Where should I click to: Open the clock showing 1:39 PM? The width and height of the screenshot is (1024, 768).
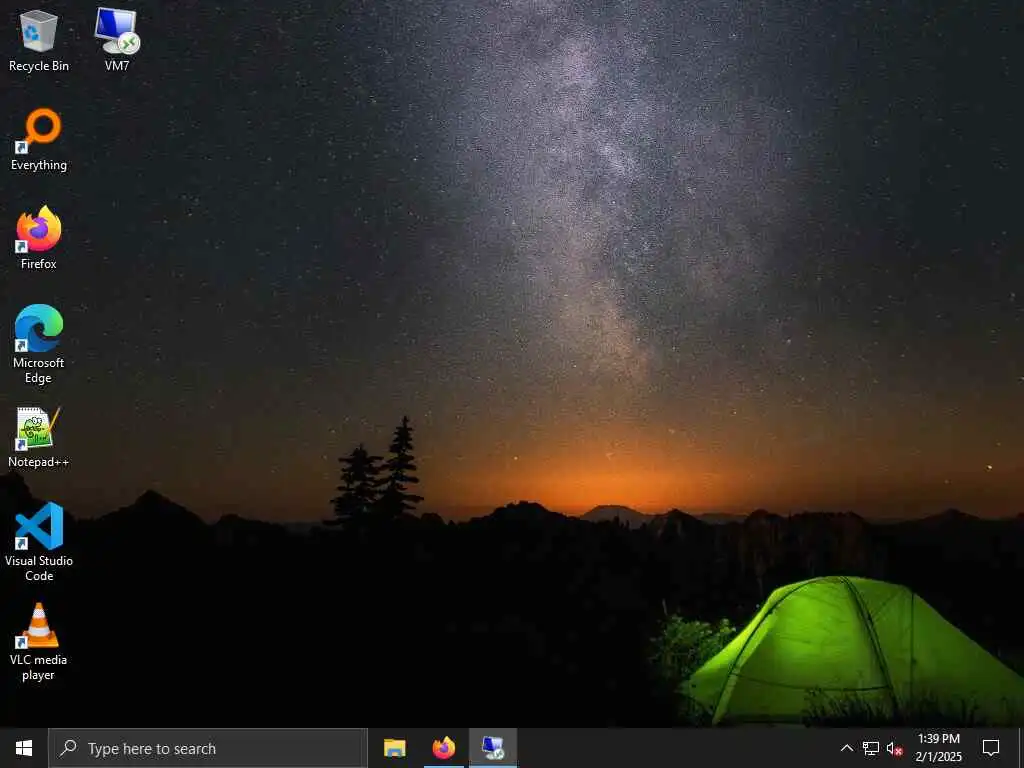coord(938,748)
